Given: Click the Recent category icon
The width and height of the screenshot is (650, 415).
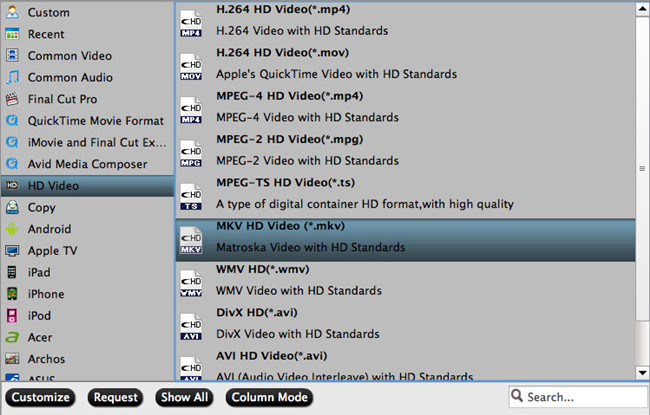Looking at the screenshot, I should (x=12, y=34).
